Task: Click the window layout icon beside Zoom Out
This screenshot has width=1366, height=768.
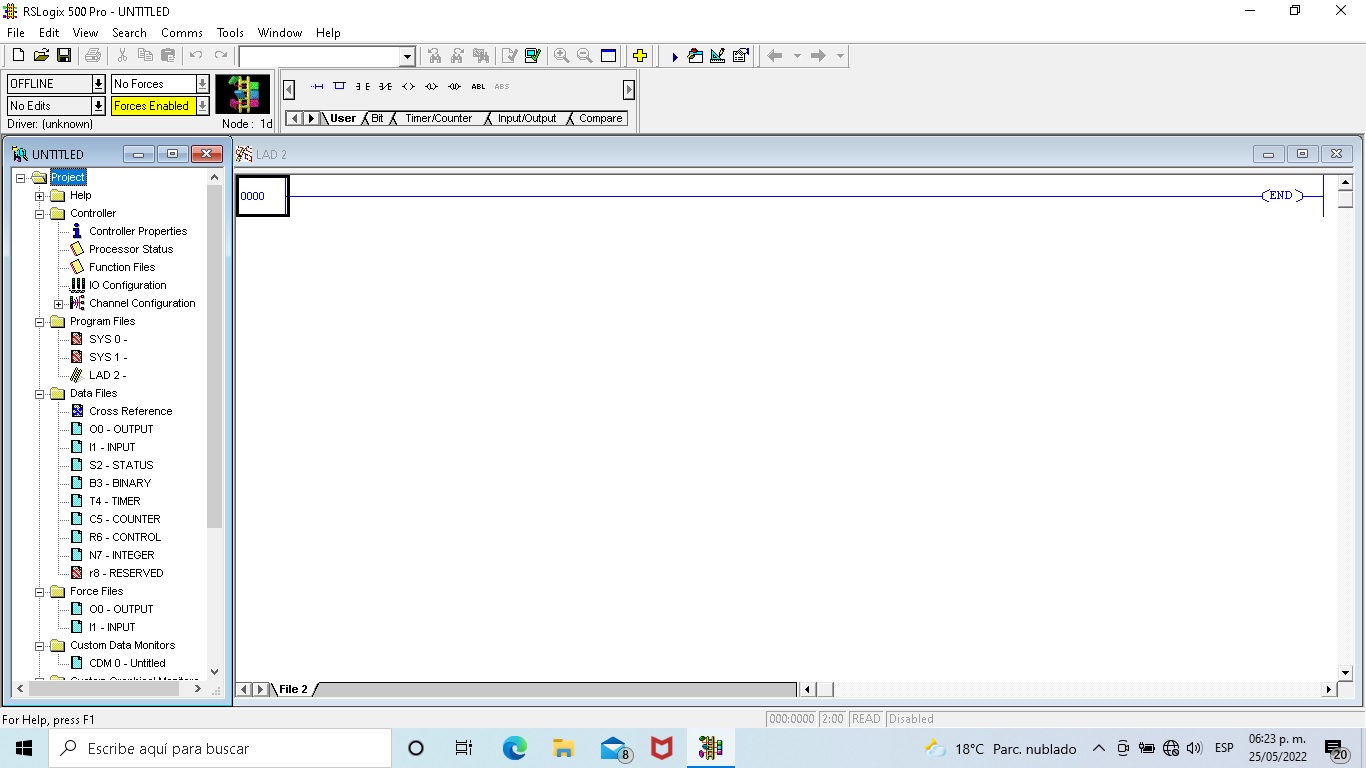Action: click(608, 56)
